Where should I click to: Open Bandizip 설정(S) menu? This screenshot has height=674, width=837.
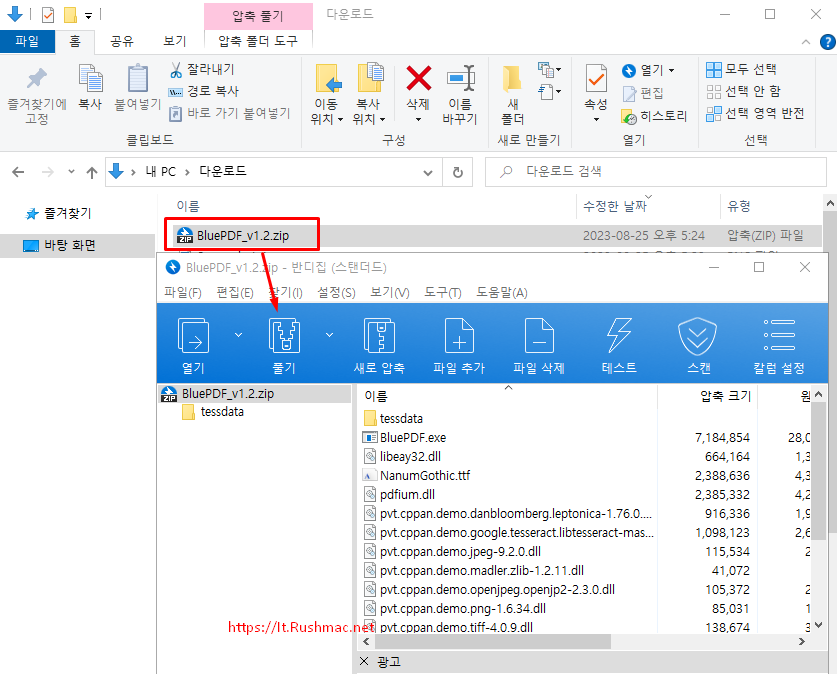pyautogui.click(x=336, y=292)
